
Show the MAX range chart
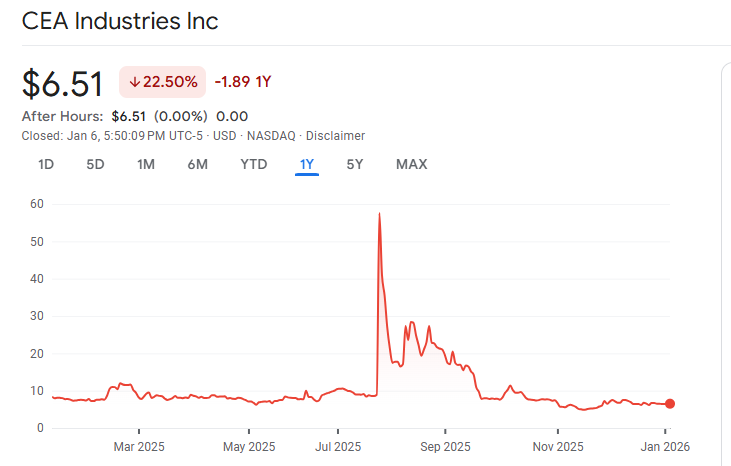[x=411, y=164]
